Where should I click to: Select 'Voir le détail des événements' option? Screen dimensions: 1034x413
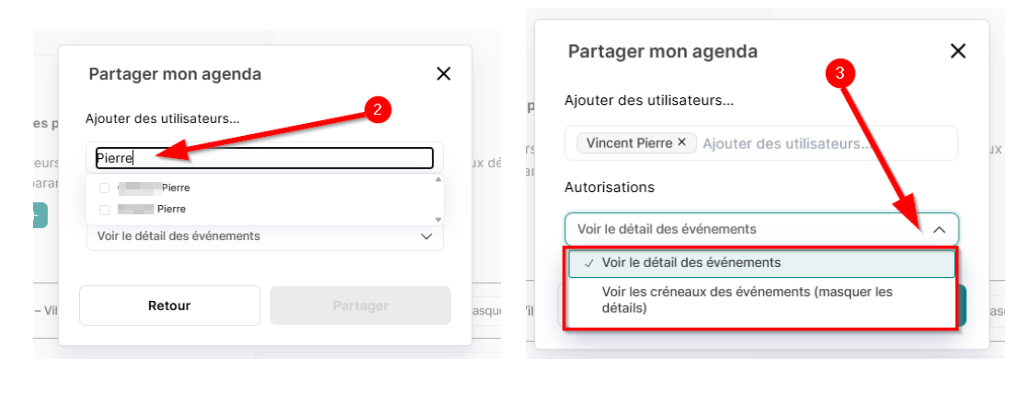click(x=762, y=263)
